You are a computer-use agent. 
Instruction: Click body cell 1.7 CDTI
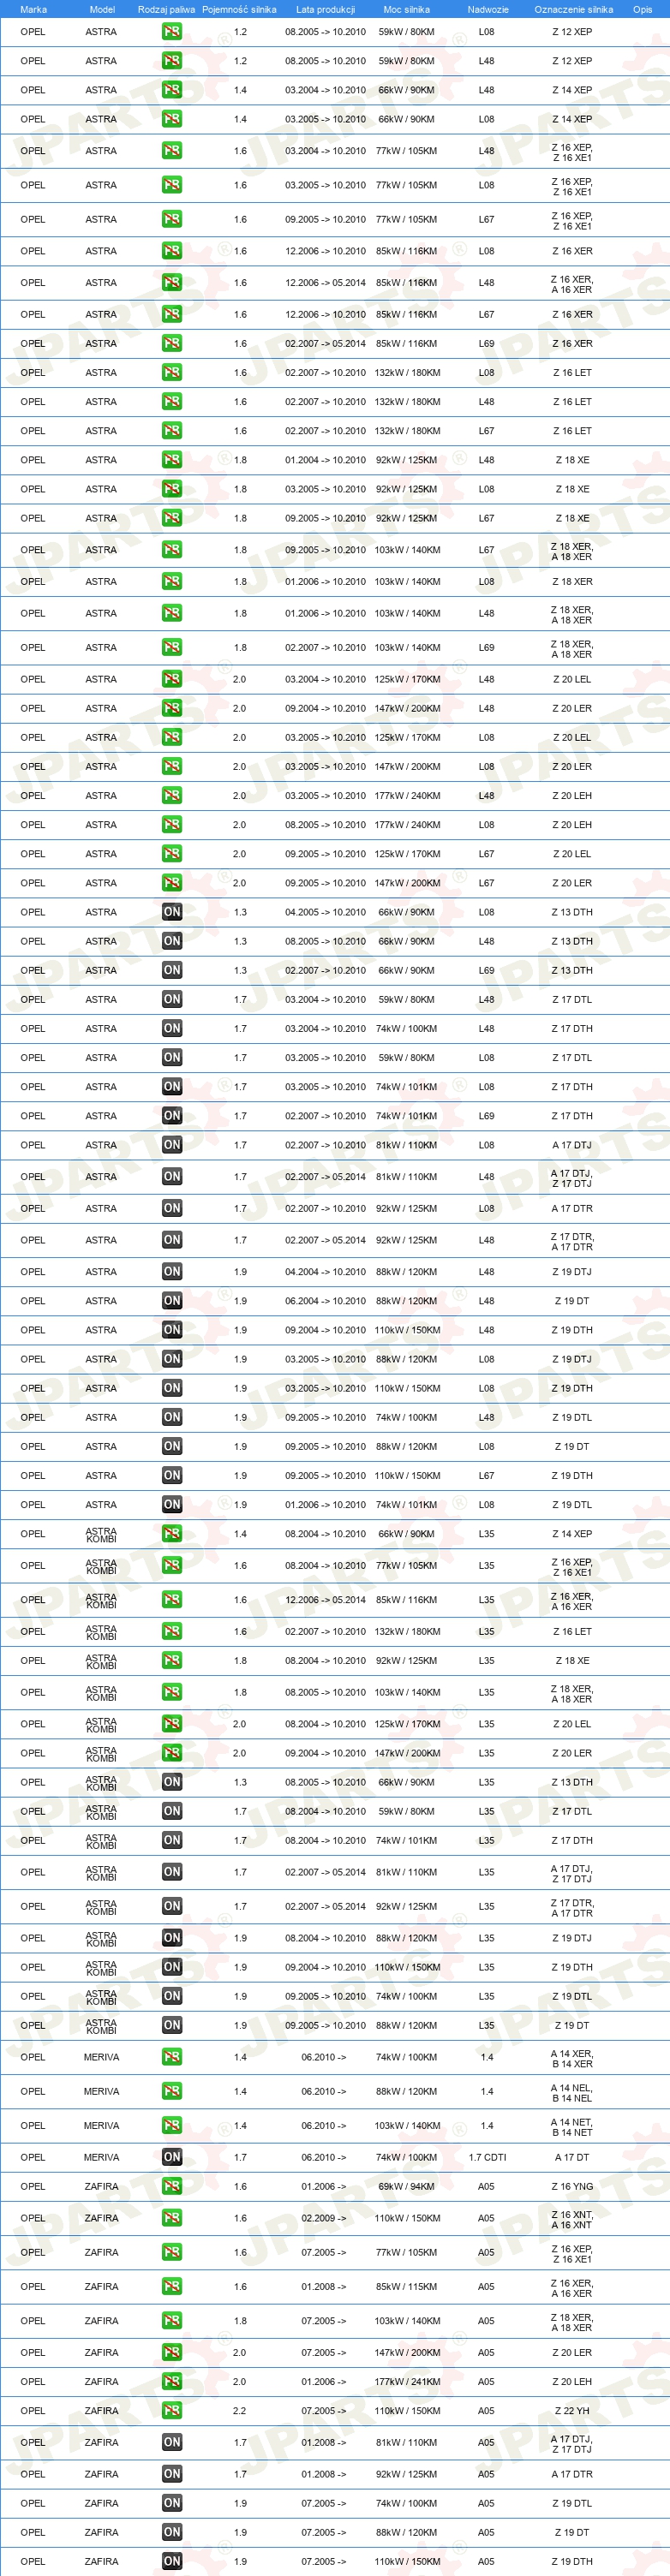pyautogui.click(x=487, y=2157)
